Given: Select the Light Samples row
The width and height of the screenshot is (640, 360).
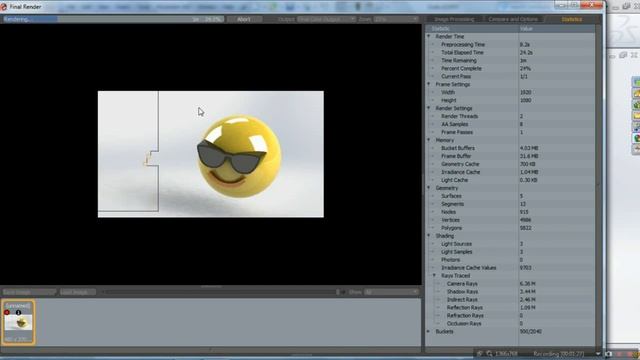Looking at the screenshot, I should tap(510, 251).
